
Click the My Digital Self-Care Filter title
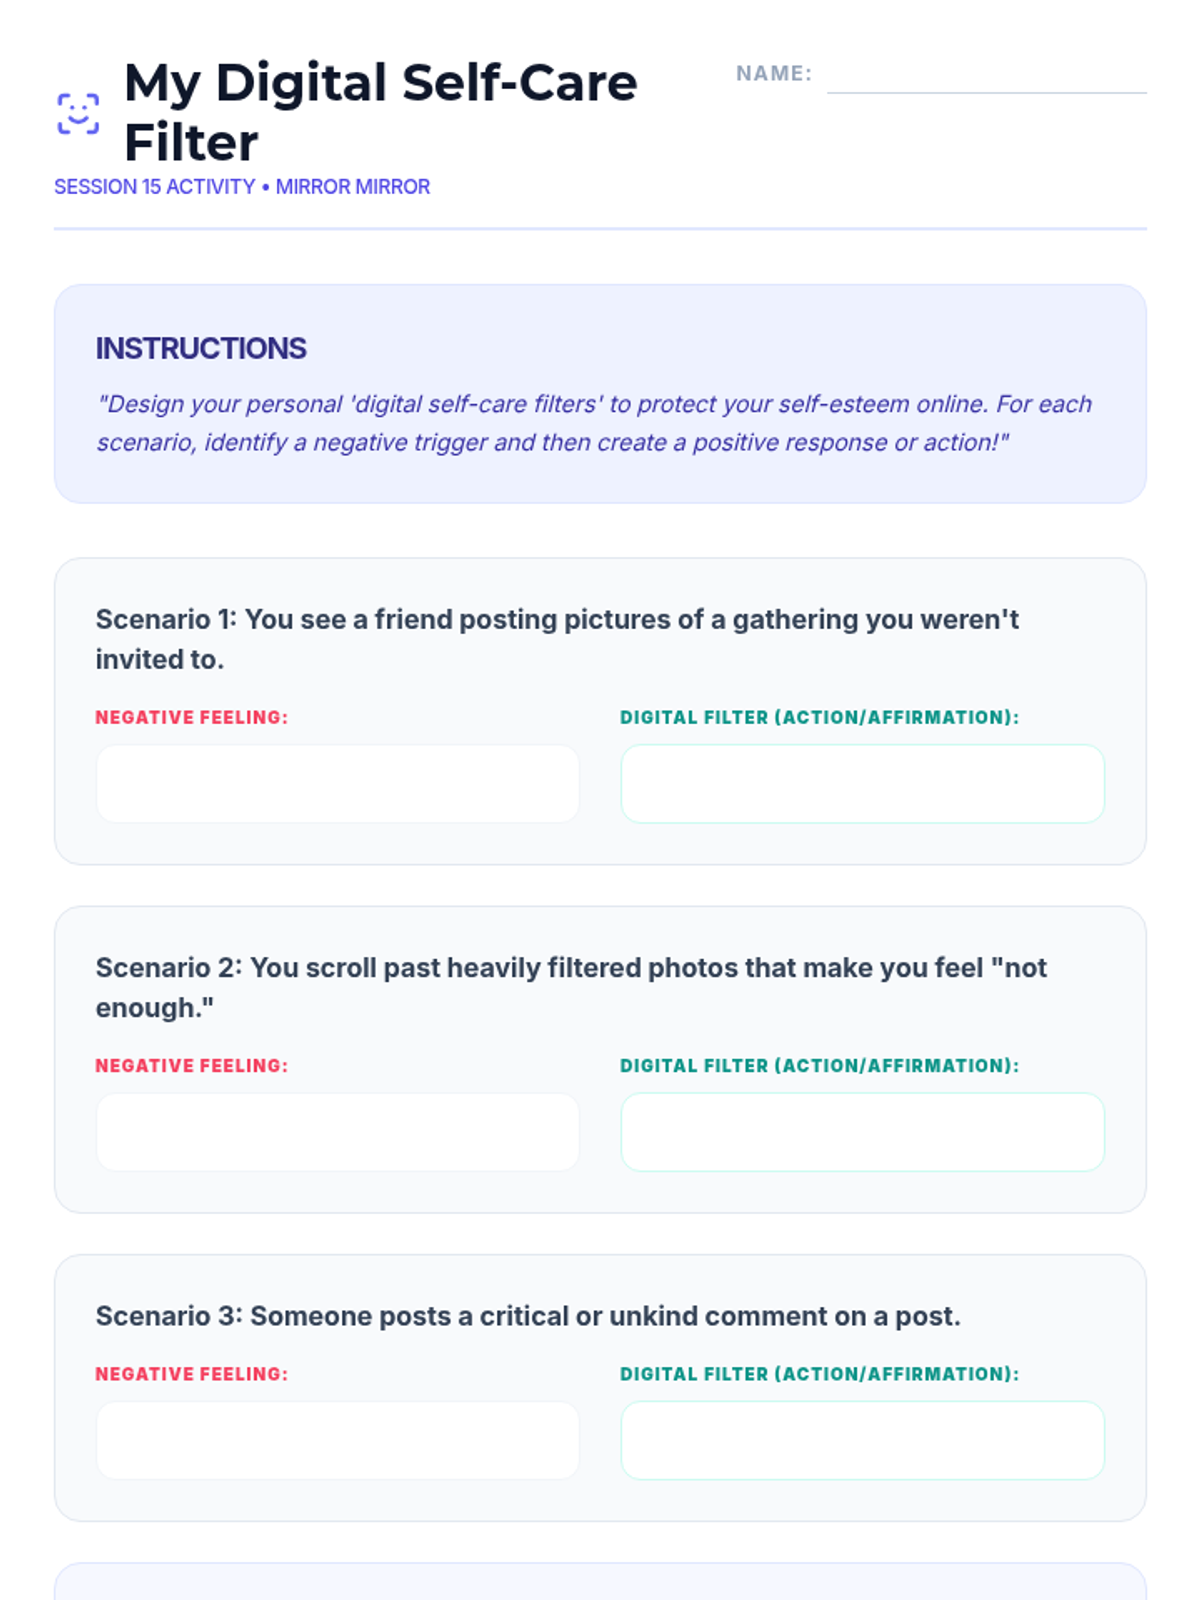tap(381, 112)
